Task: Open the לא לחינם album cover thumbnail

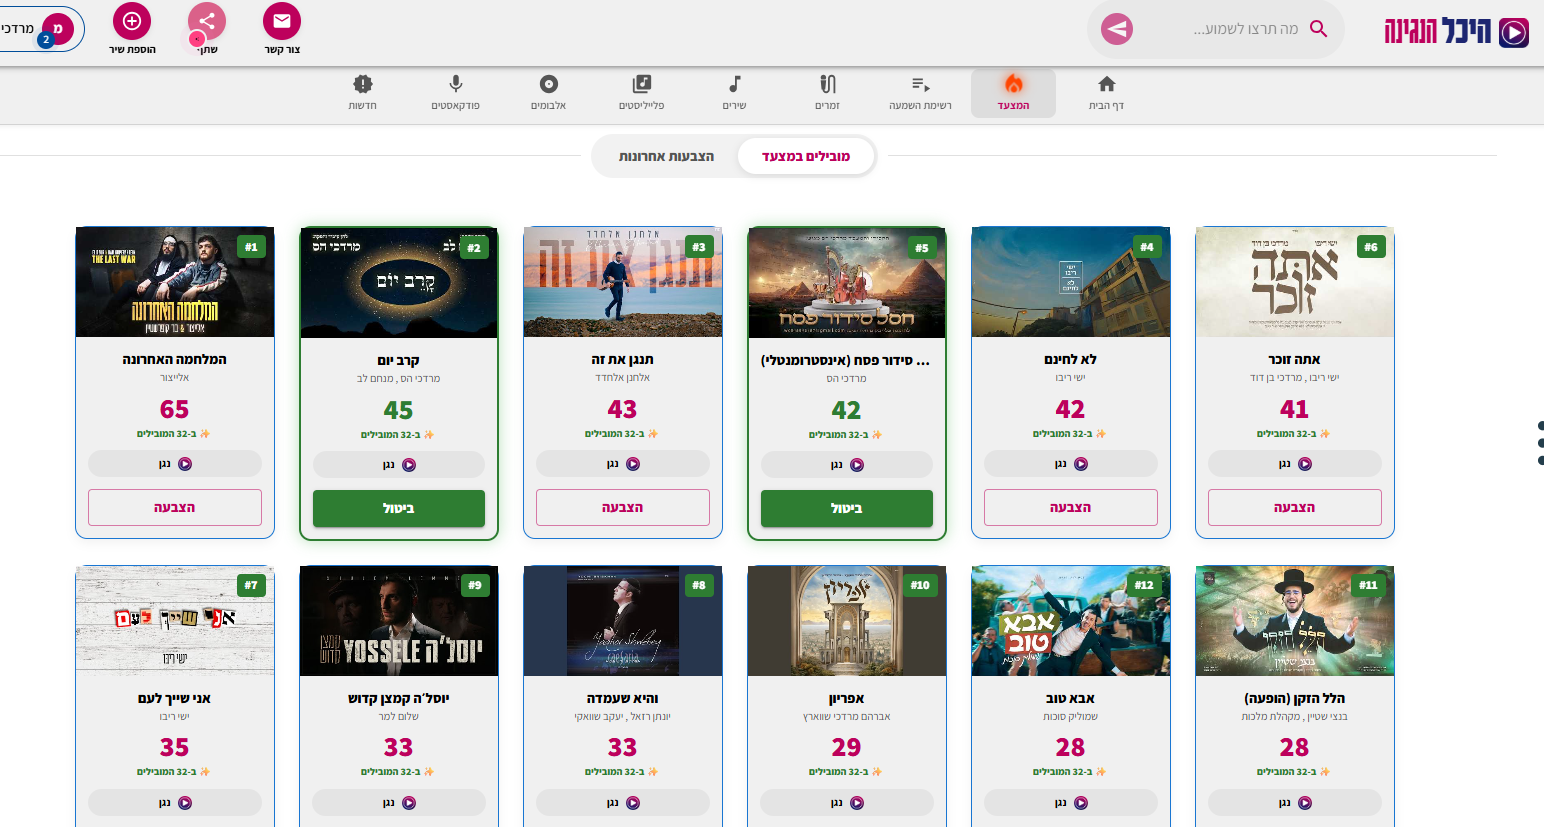Action: pyautogui.click(x=1070, y=282)
